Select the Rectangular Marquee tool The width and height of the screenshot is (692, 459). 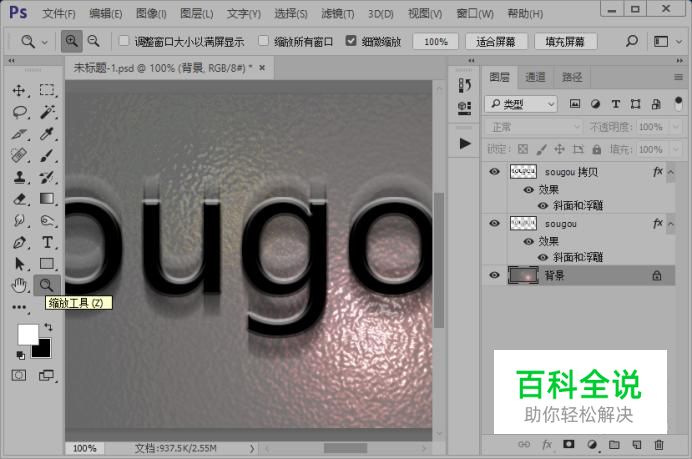tap(47, 90)
